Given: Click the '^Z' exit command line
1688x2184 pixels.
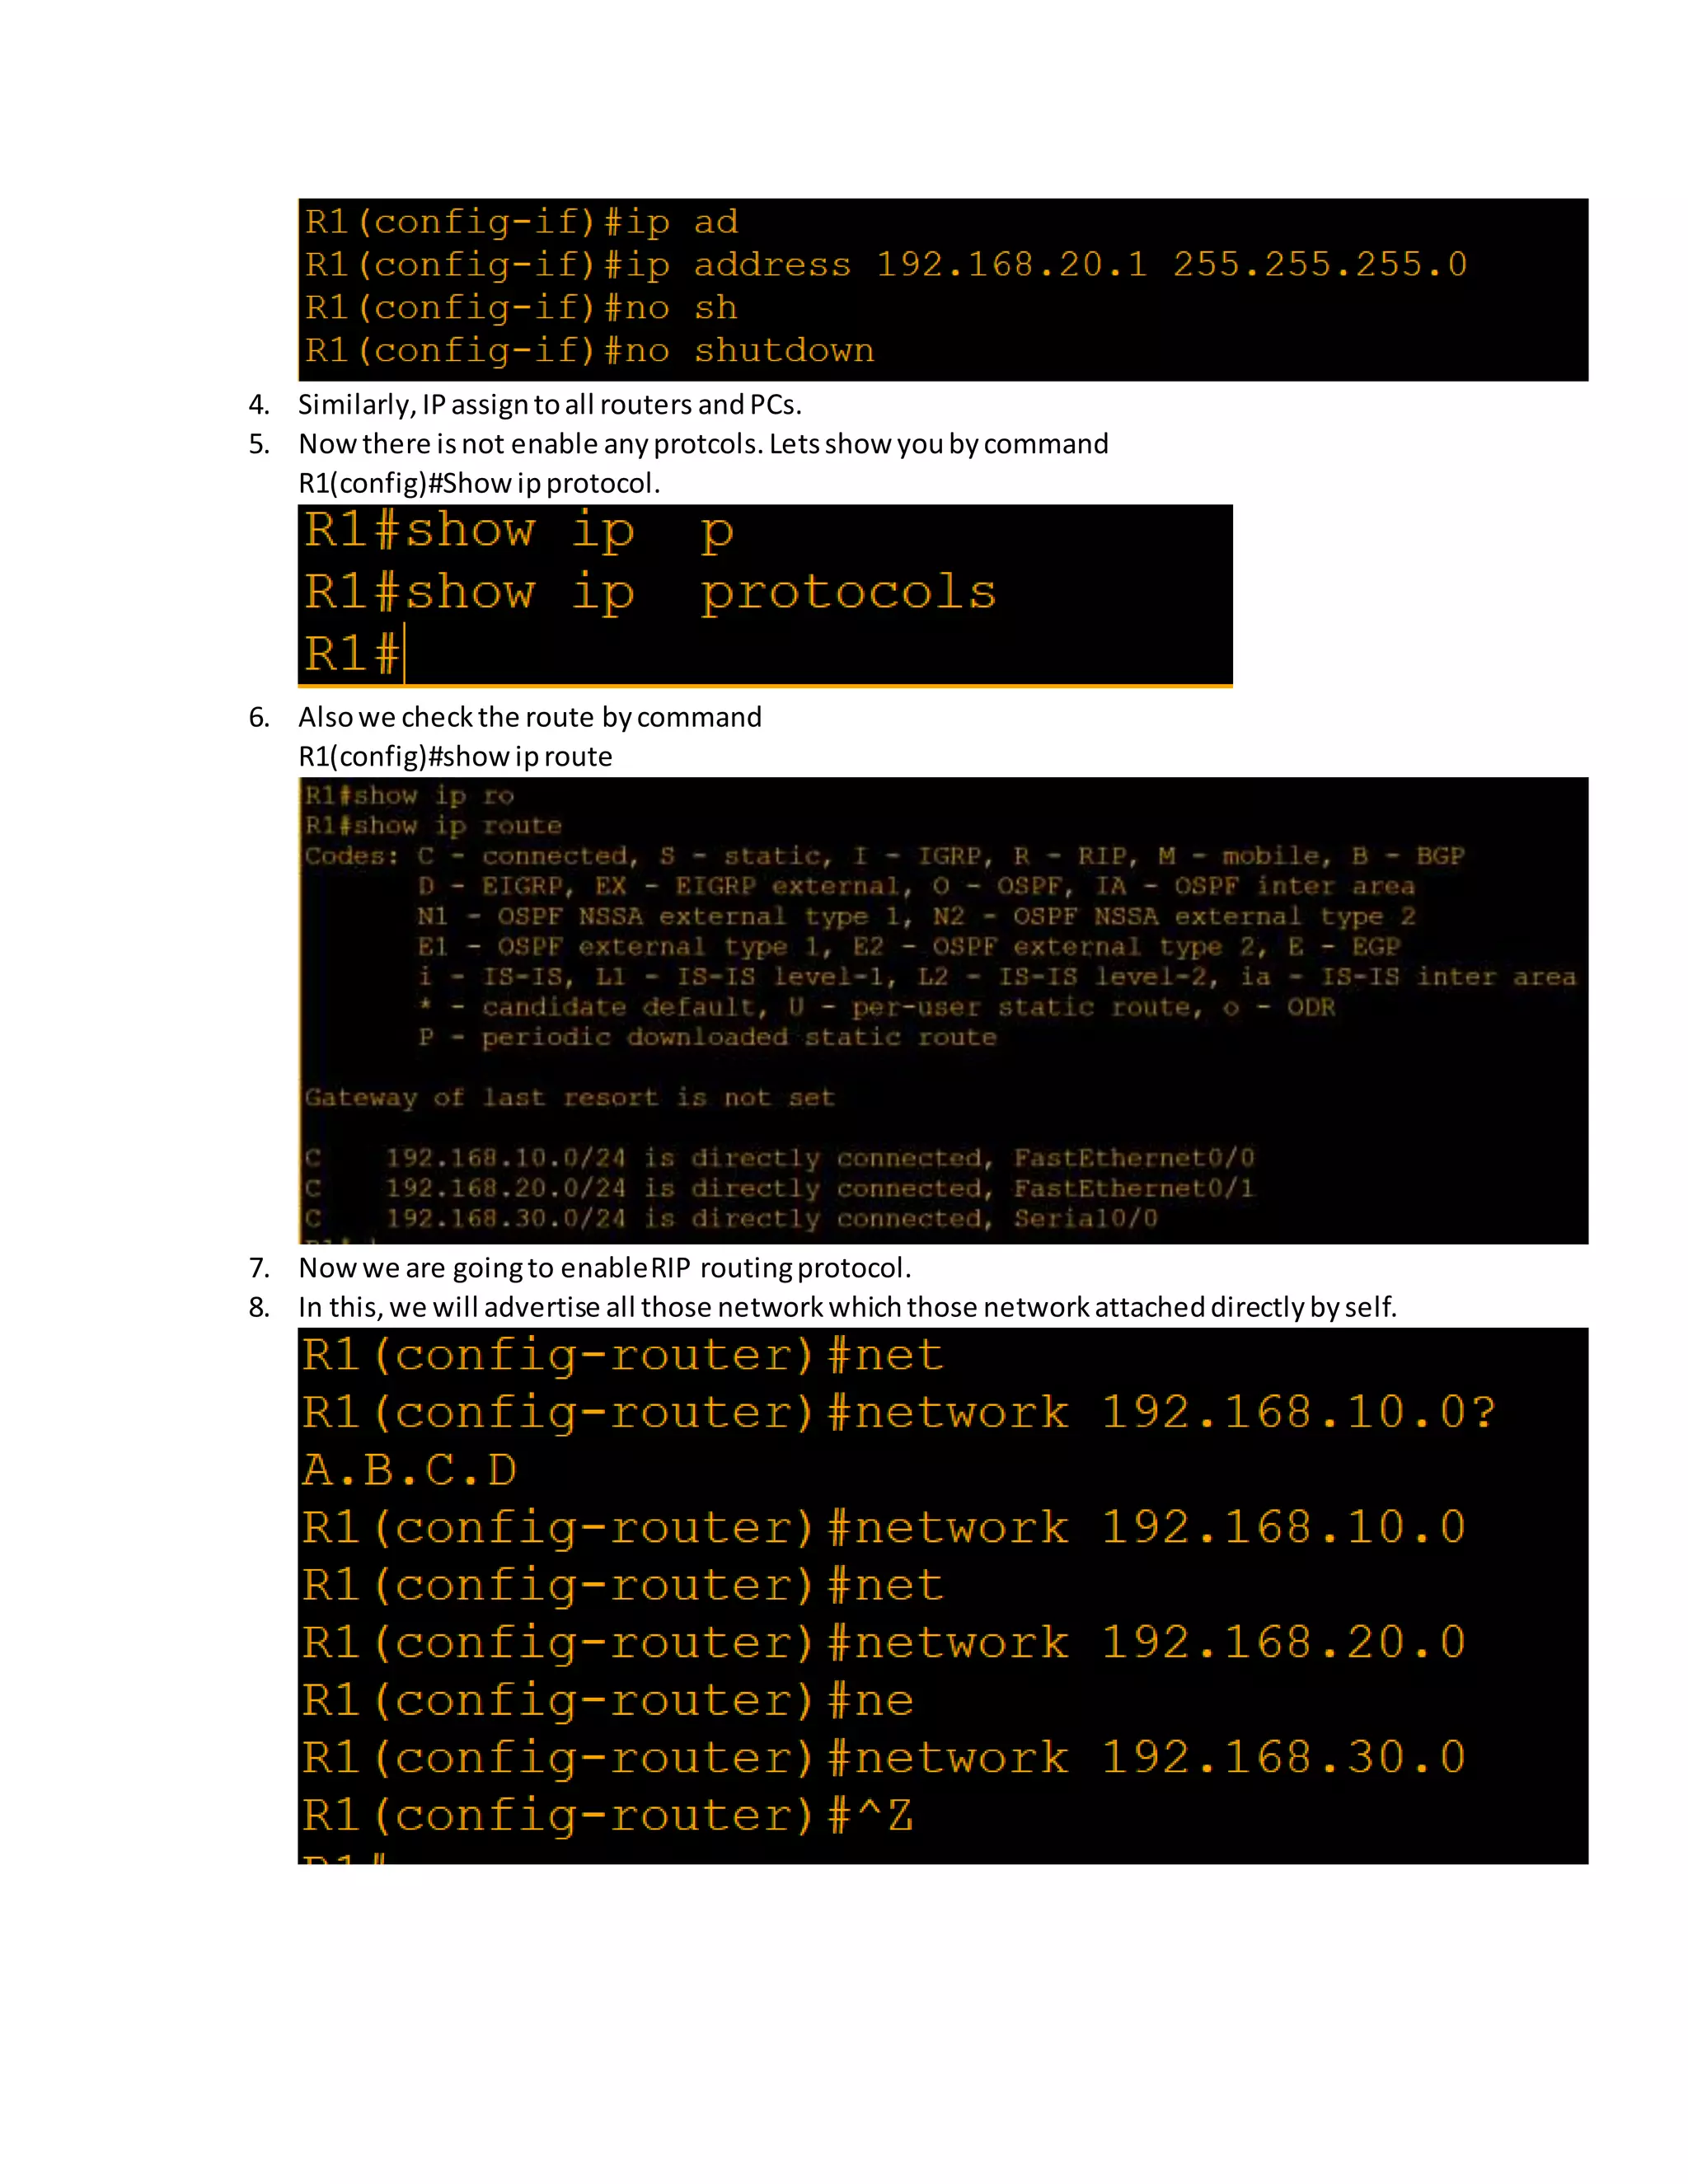Looking at the screenshot, I should 607,1816.
